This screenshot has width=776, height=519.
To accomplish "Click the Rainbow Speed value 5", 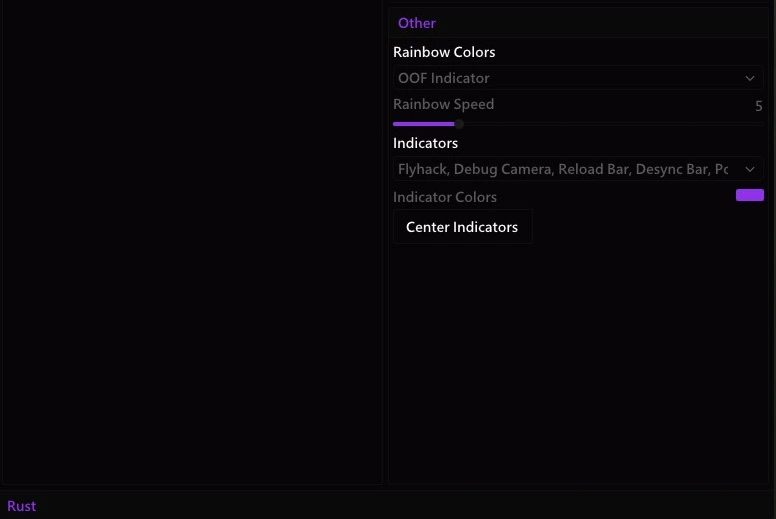I will click(758, 106).
